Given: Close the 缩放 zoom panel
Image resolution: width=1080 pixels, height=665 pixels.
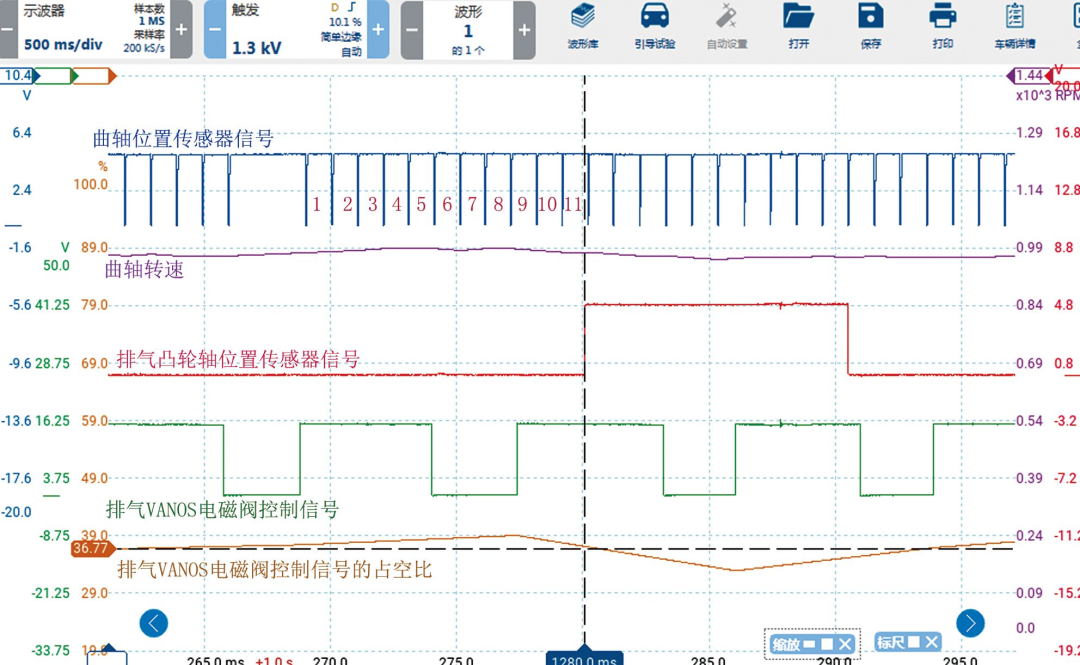Looking at the screenshot, I should point(845,644).
